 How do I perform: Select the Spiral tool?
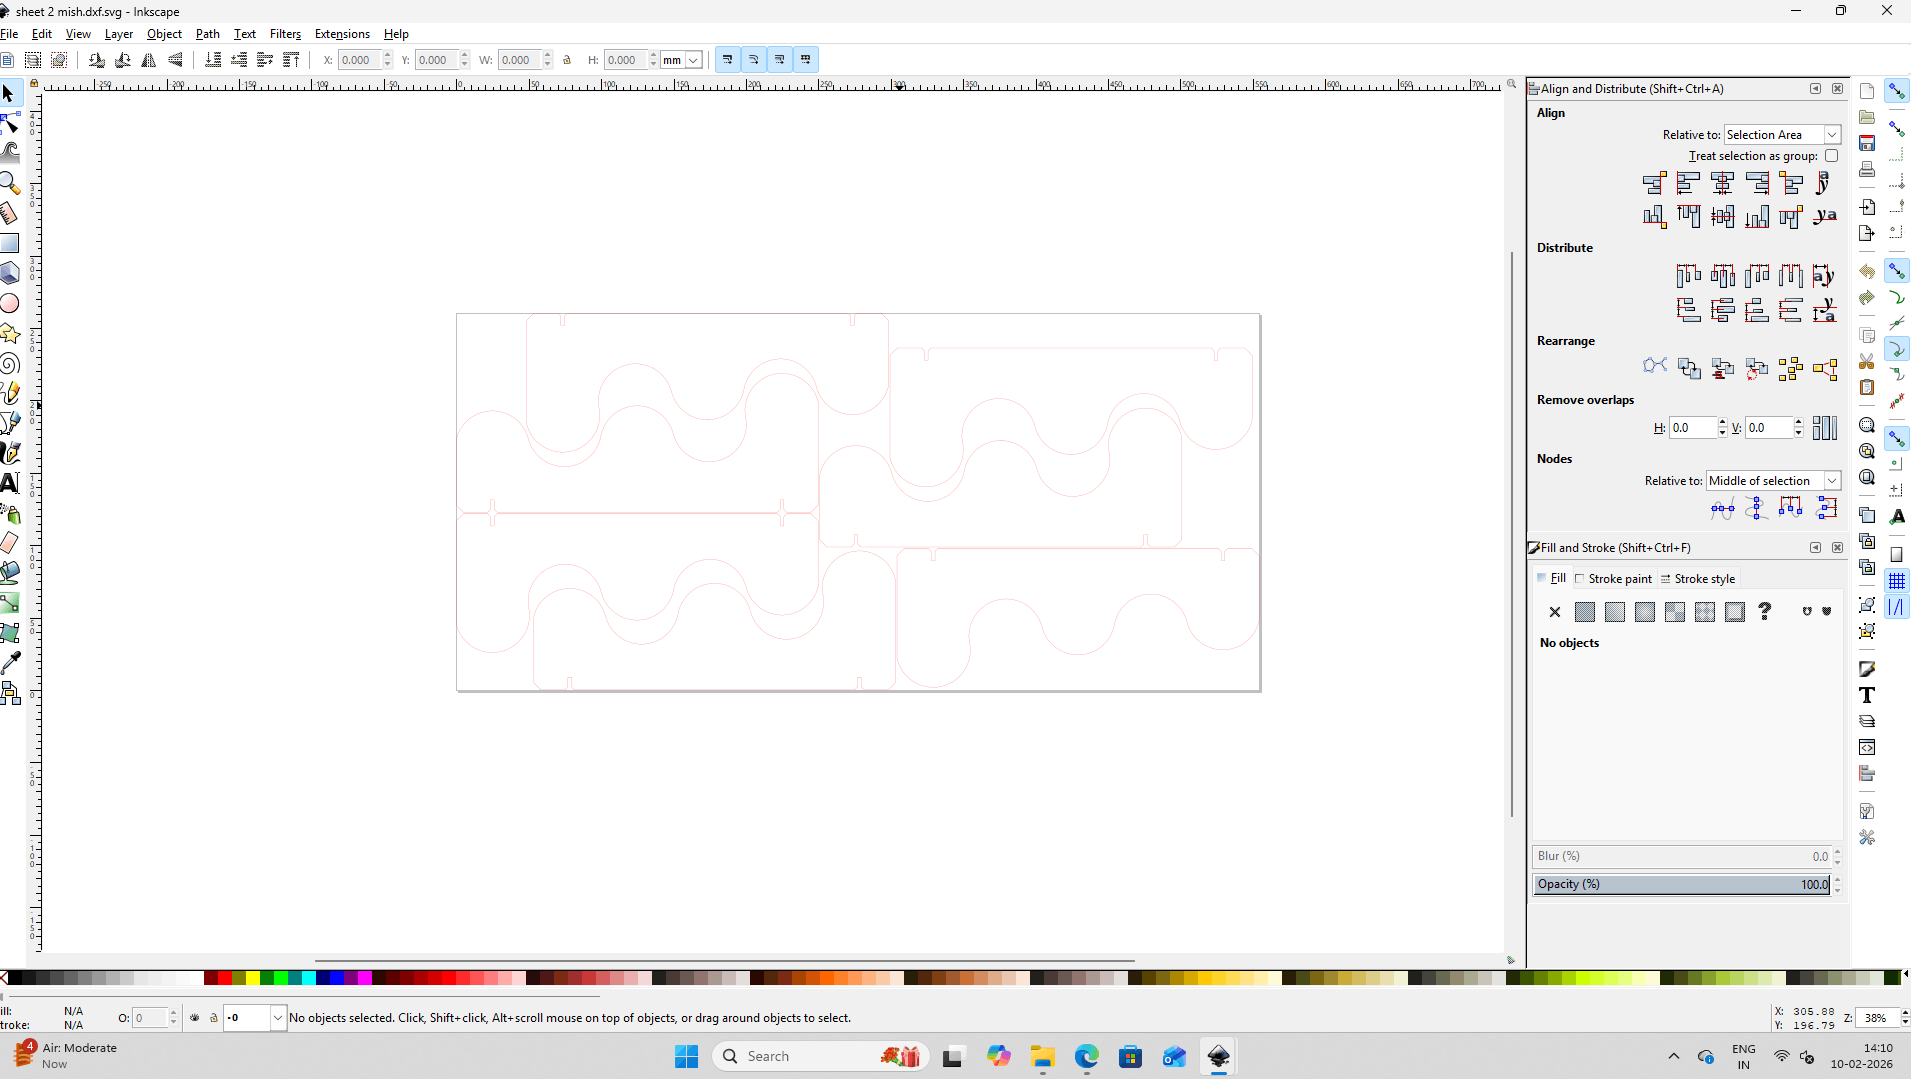9,363
